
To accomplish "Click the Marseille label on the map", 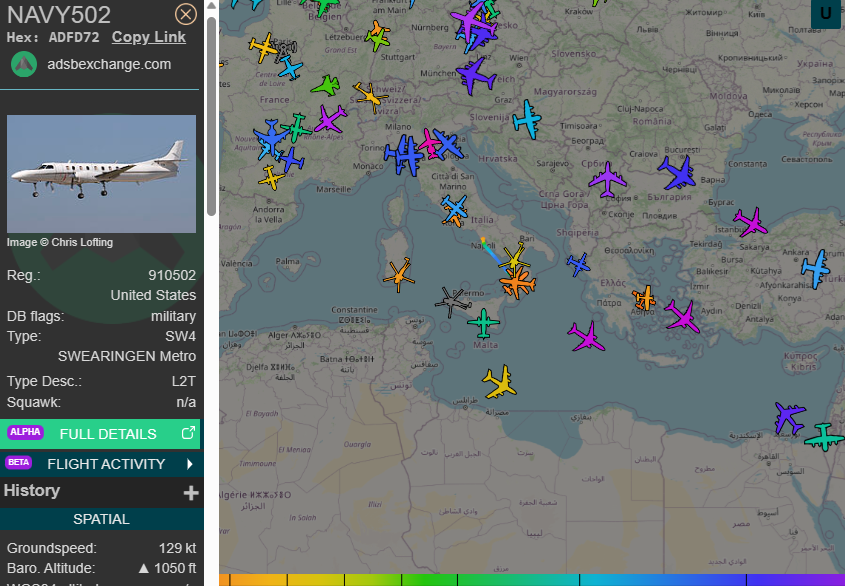I will pos(334,189).
